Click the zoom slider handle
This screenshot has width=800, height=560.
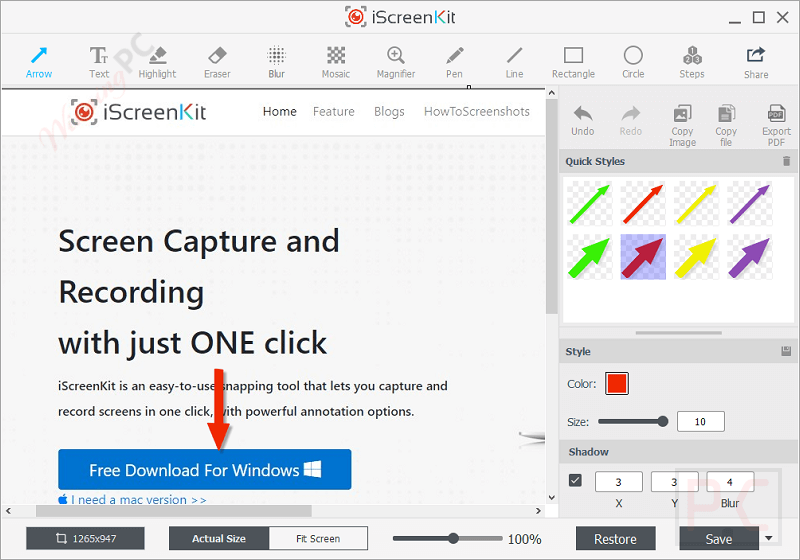tap(453, 538)
